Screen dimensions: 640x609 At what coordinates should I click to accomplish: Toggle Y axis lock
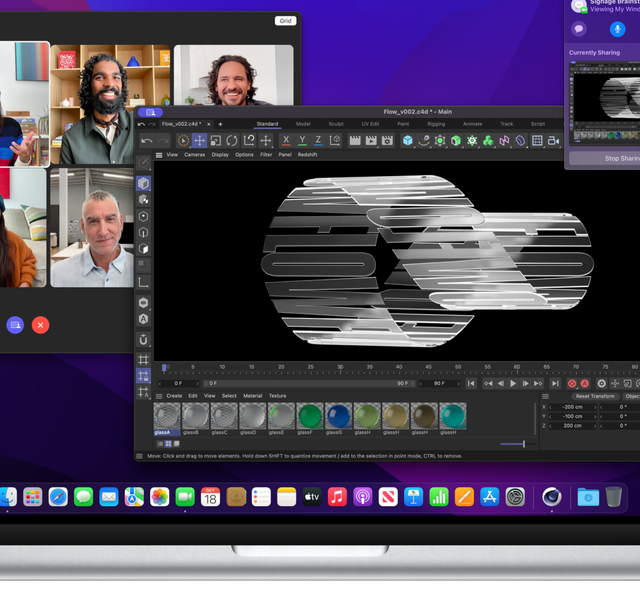pyautogui.click(x=302, y=140)
